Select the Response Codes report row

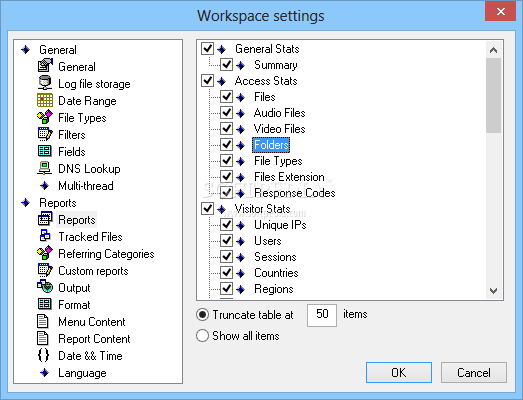pos(295,193)
